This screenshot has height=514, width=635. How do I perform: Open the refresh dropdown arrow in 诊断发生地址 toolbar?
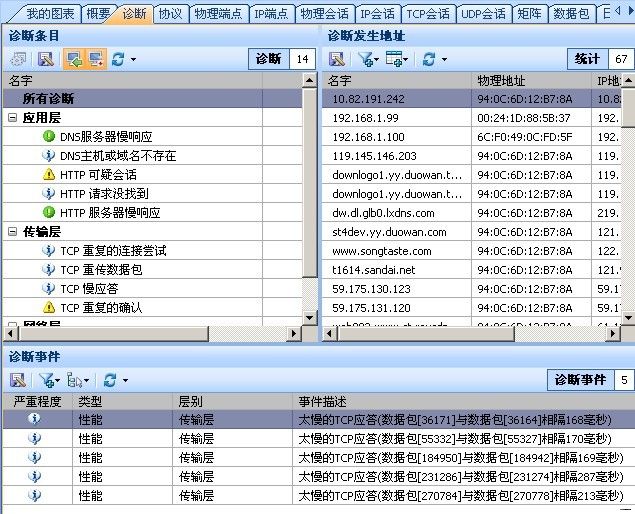(444, 60)
